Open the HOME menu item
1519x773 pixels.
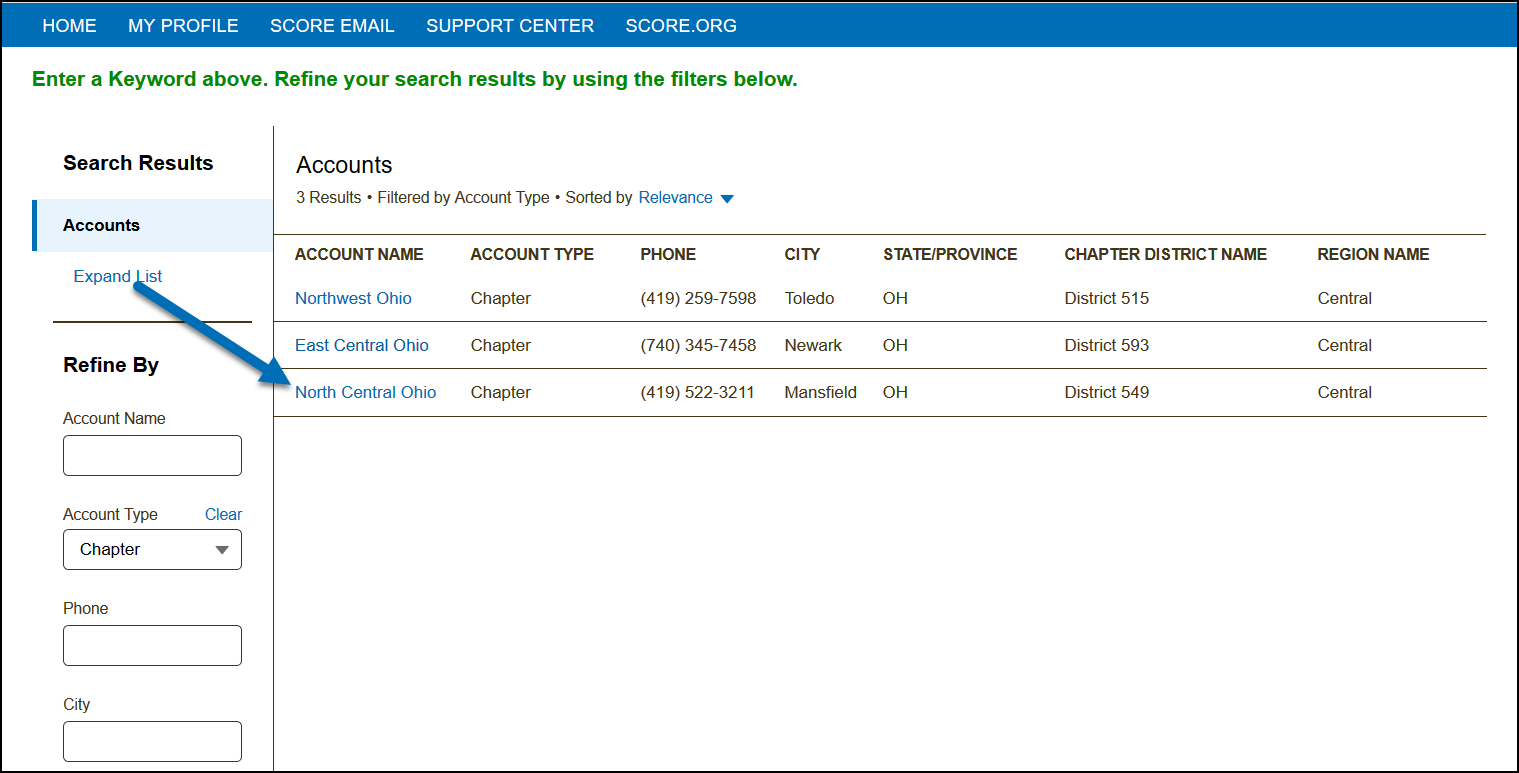click(69, 26)
